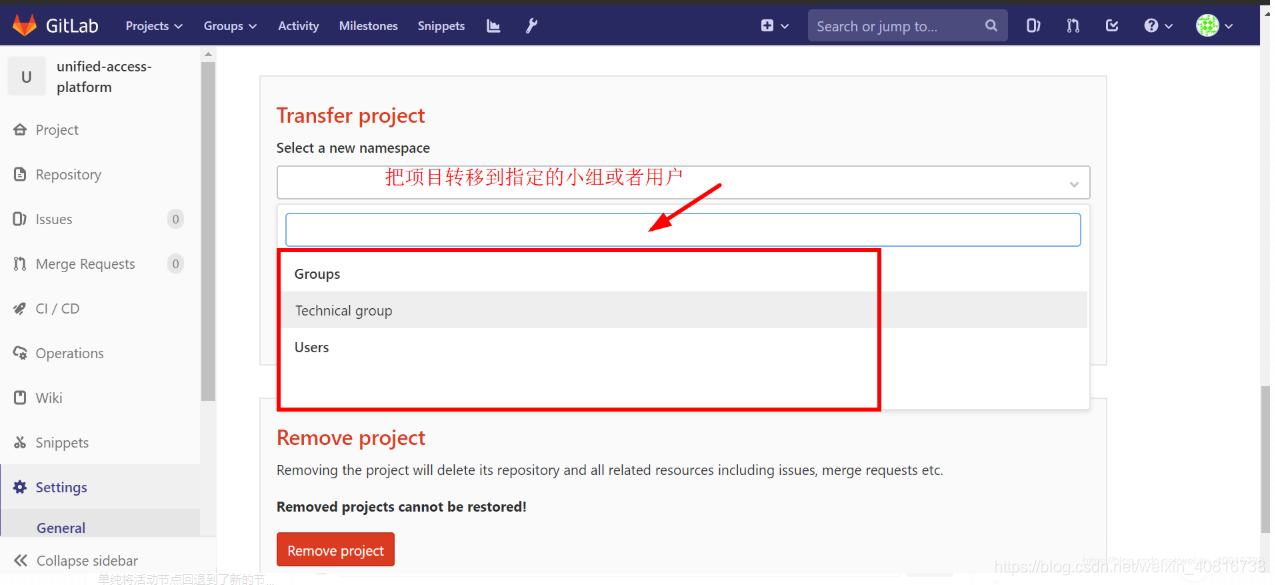This screenshot has height=585, width=1275.
Task: Click the namespace dropdown chevron arrow
Action: (x=1074, y=184)
